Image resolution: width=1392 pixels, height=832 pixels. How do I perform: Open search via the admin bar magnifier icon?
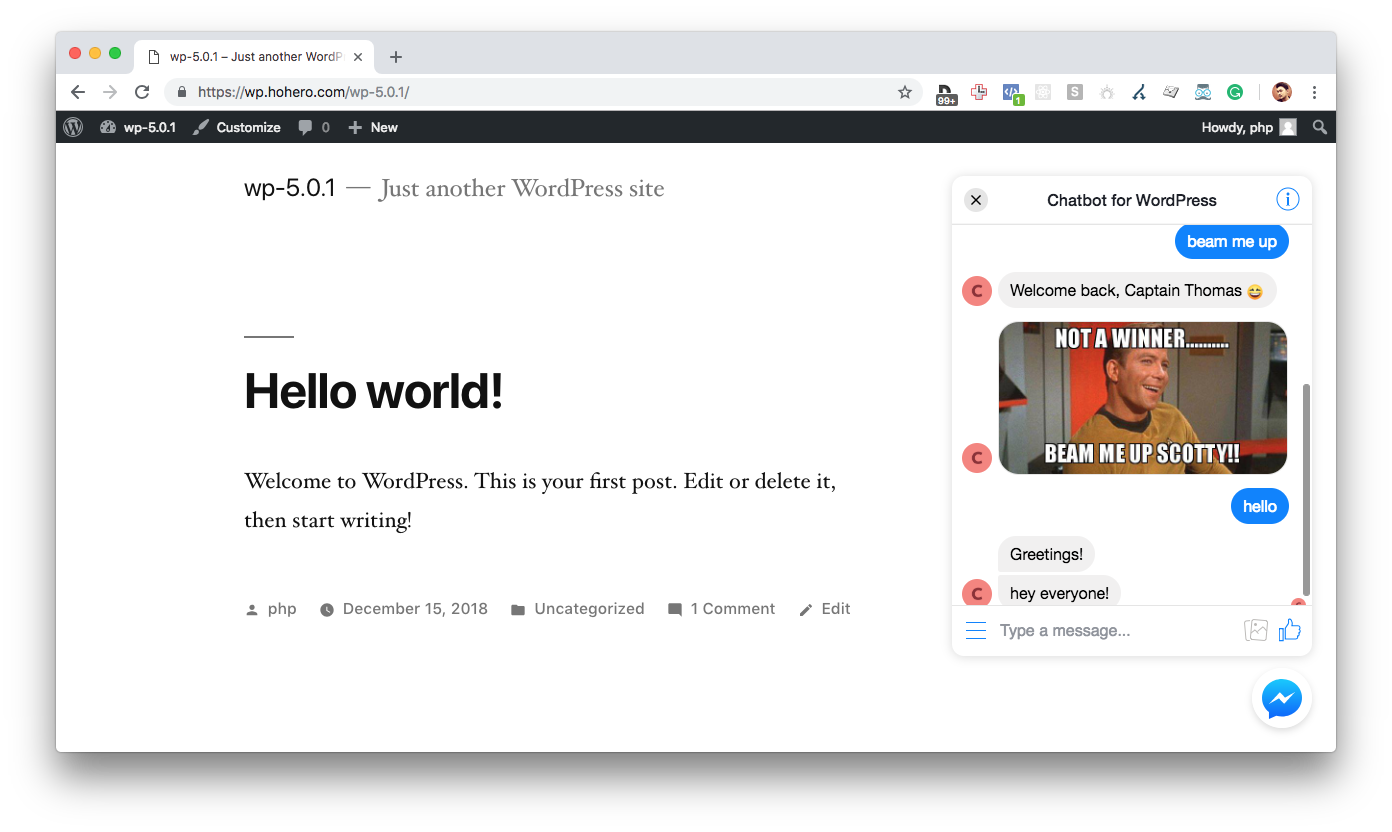click(1319, 127)
